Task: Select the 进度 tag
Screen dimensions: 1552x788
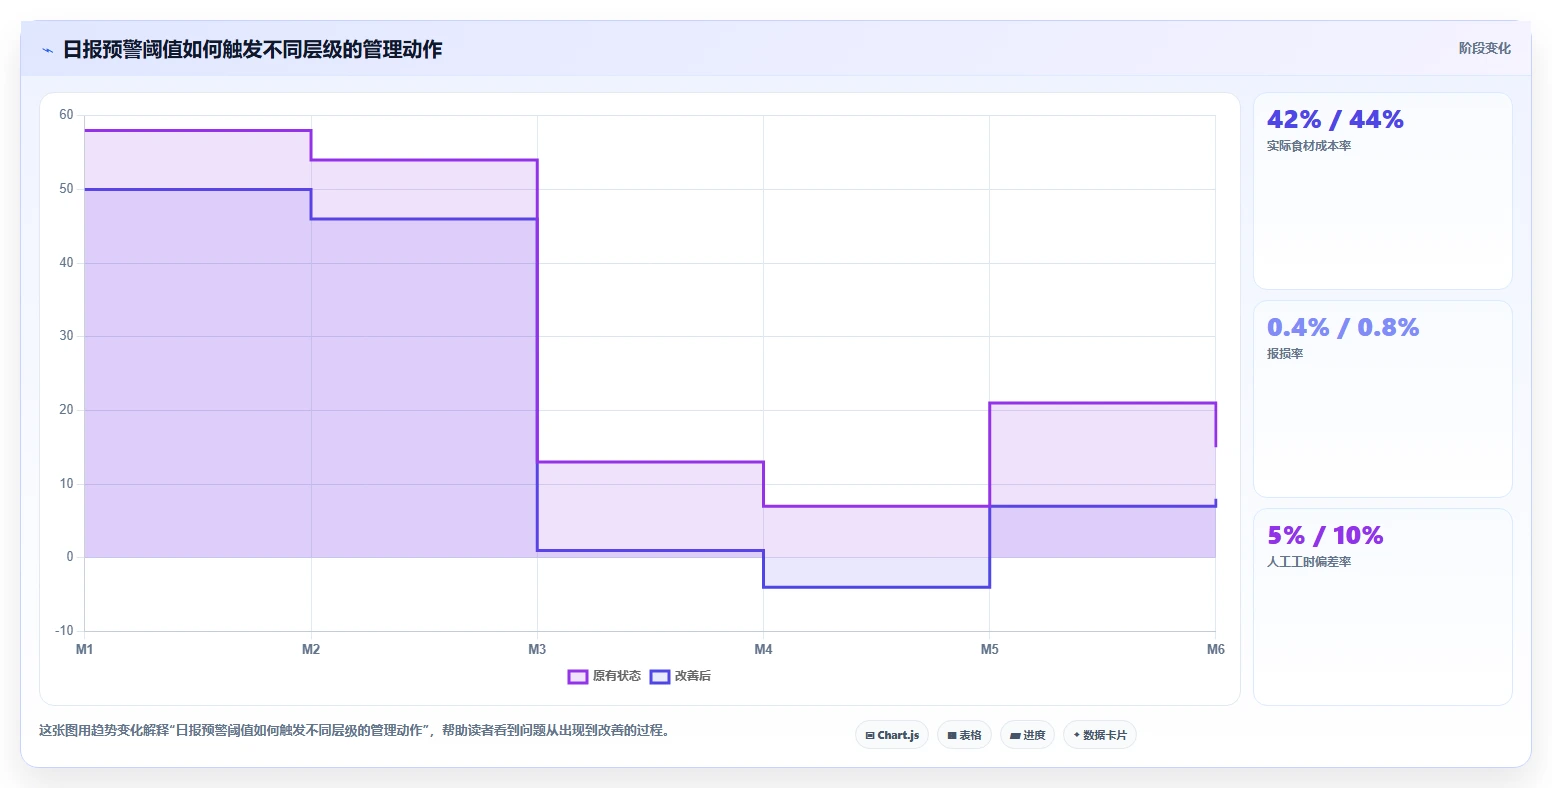Action: (1027, 735)
